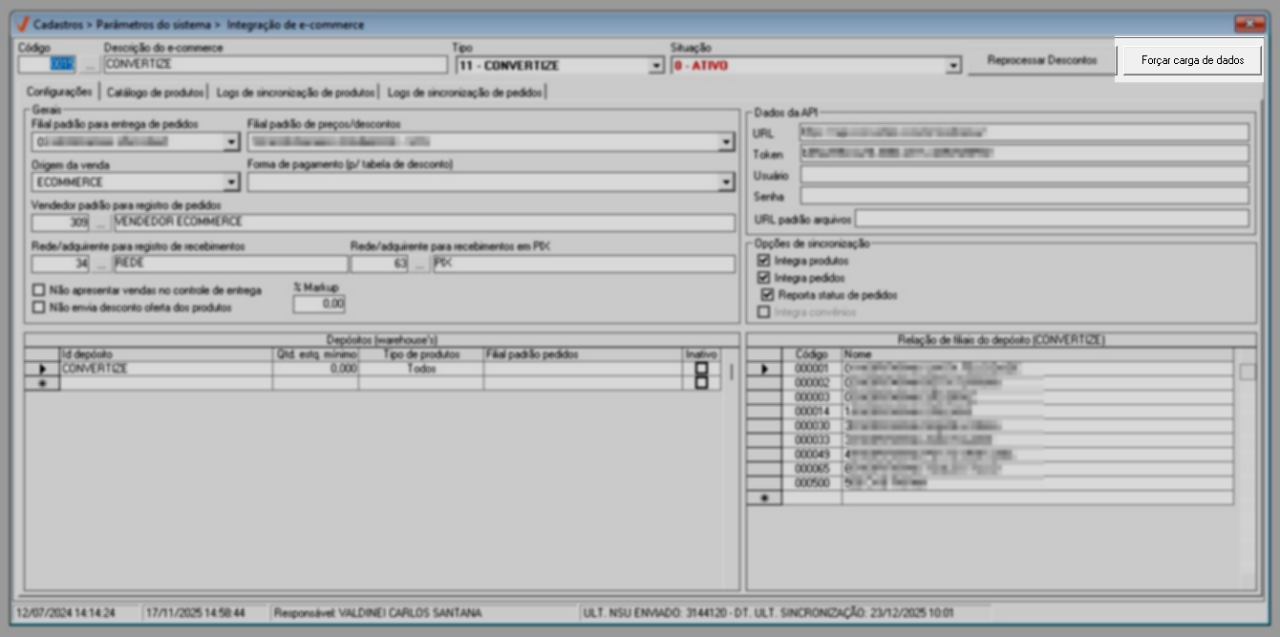
Task: Toggle Não apresentar vendas no controle de entrega
Action: pyautogui.click(x=39, y=290)
